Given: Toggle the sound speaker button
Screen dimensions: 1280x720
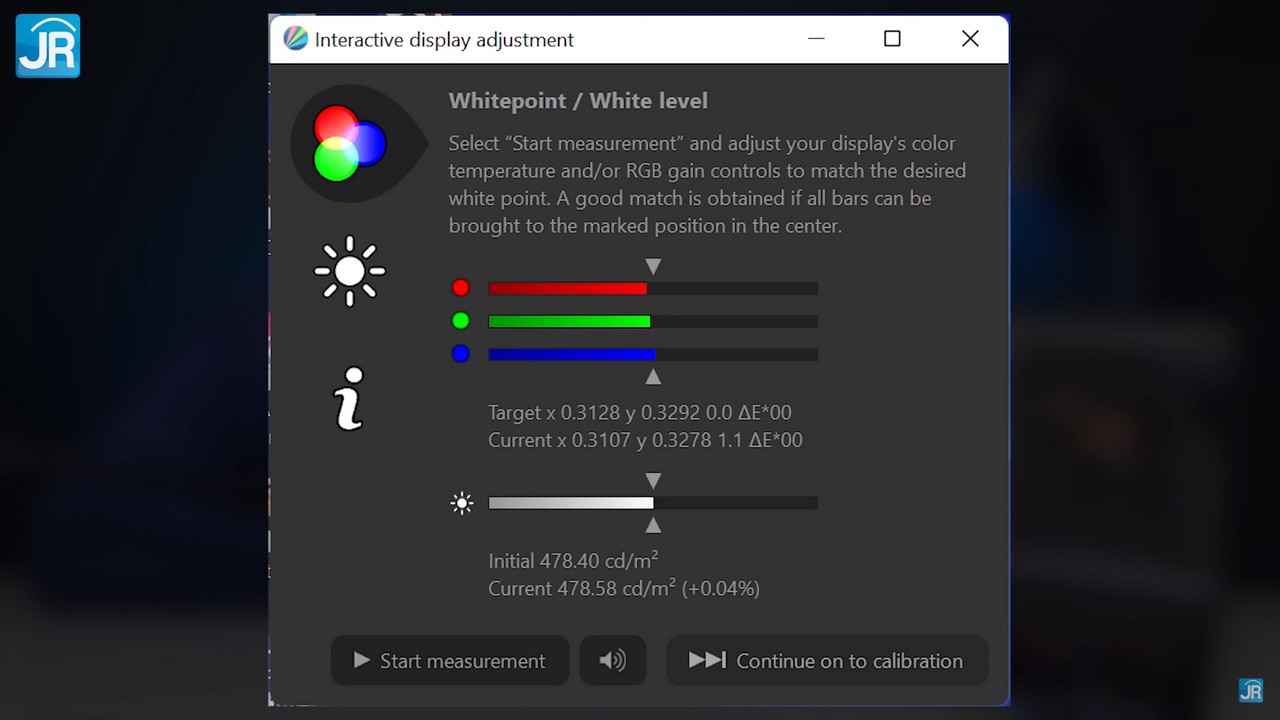Looking at the screenshot, I should pyautogui.click(x=612, y=661).
